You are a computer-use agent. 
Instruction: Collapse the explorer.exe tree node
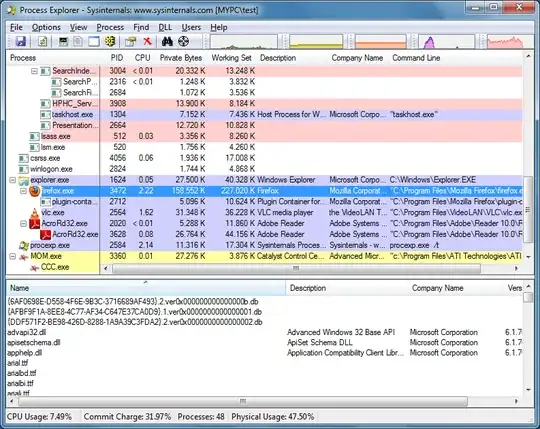(12, 180)
